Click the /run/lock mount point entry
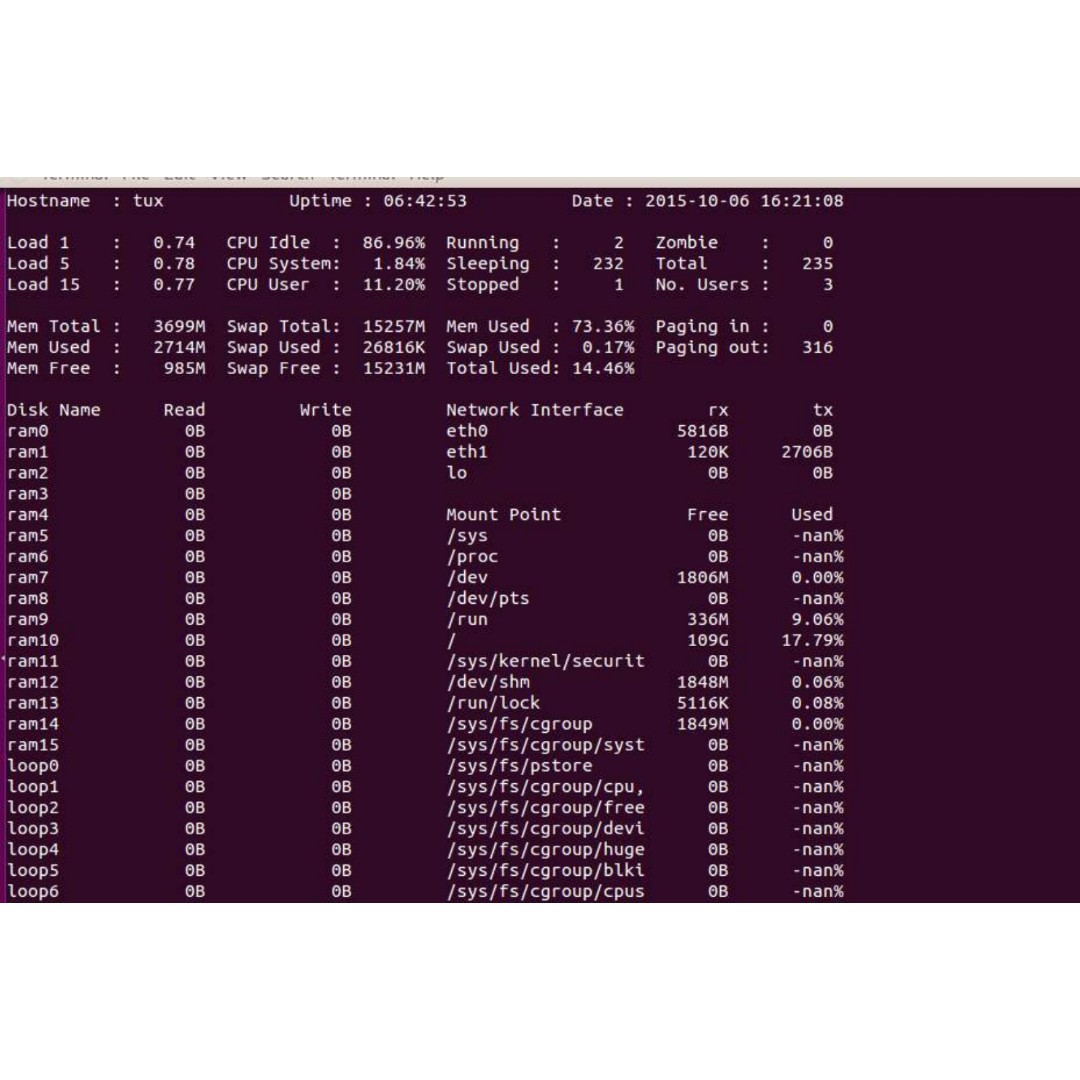 tap(493, 703)
